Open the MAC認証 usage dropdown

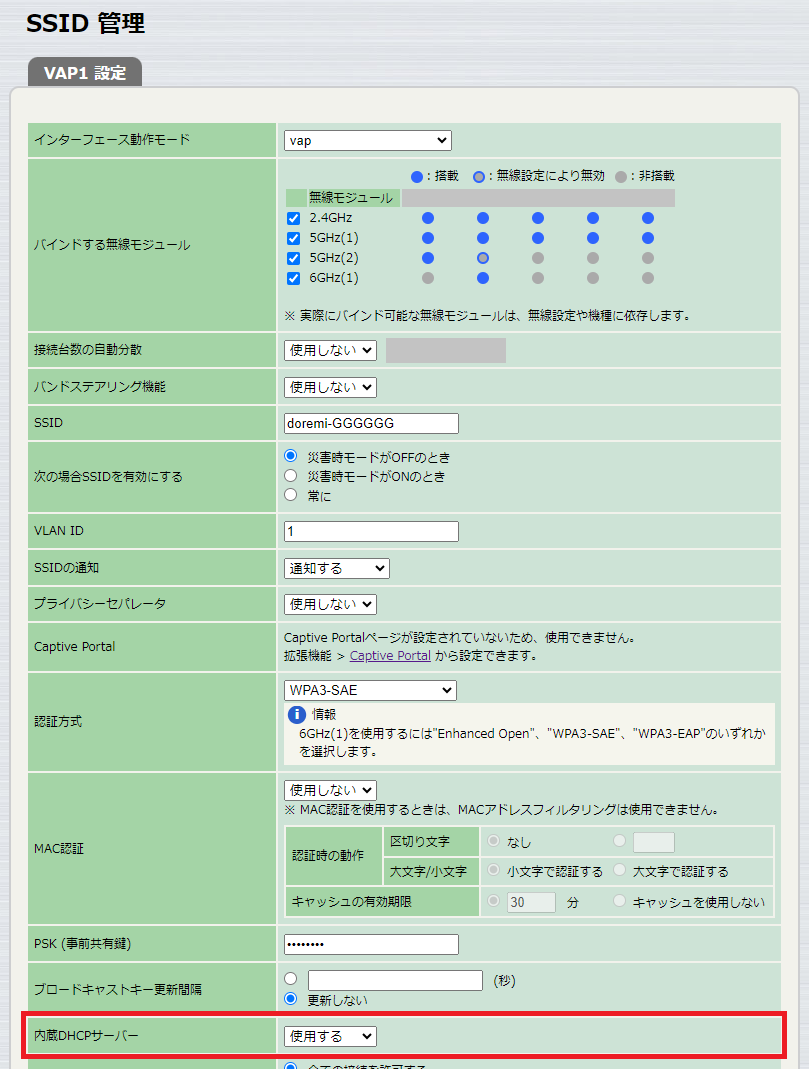click(330, 789)
